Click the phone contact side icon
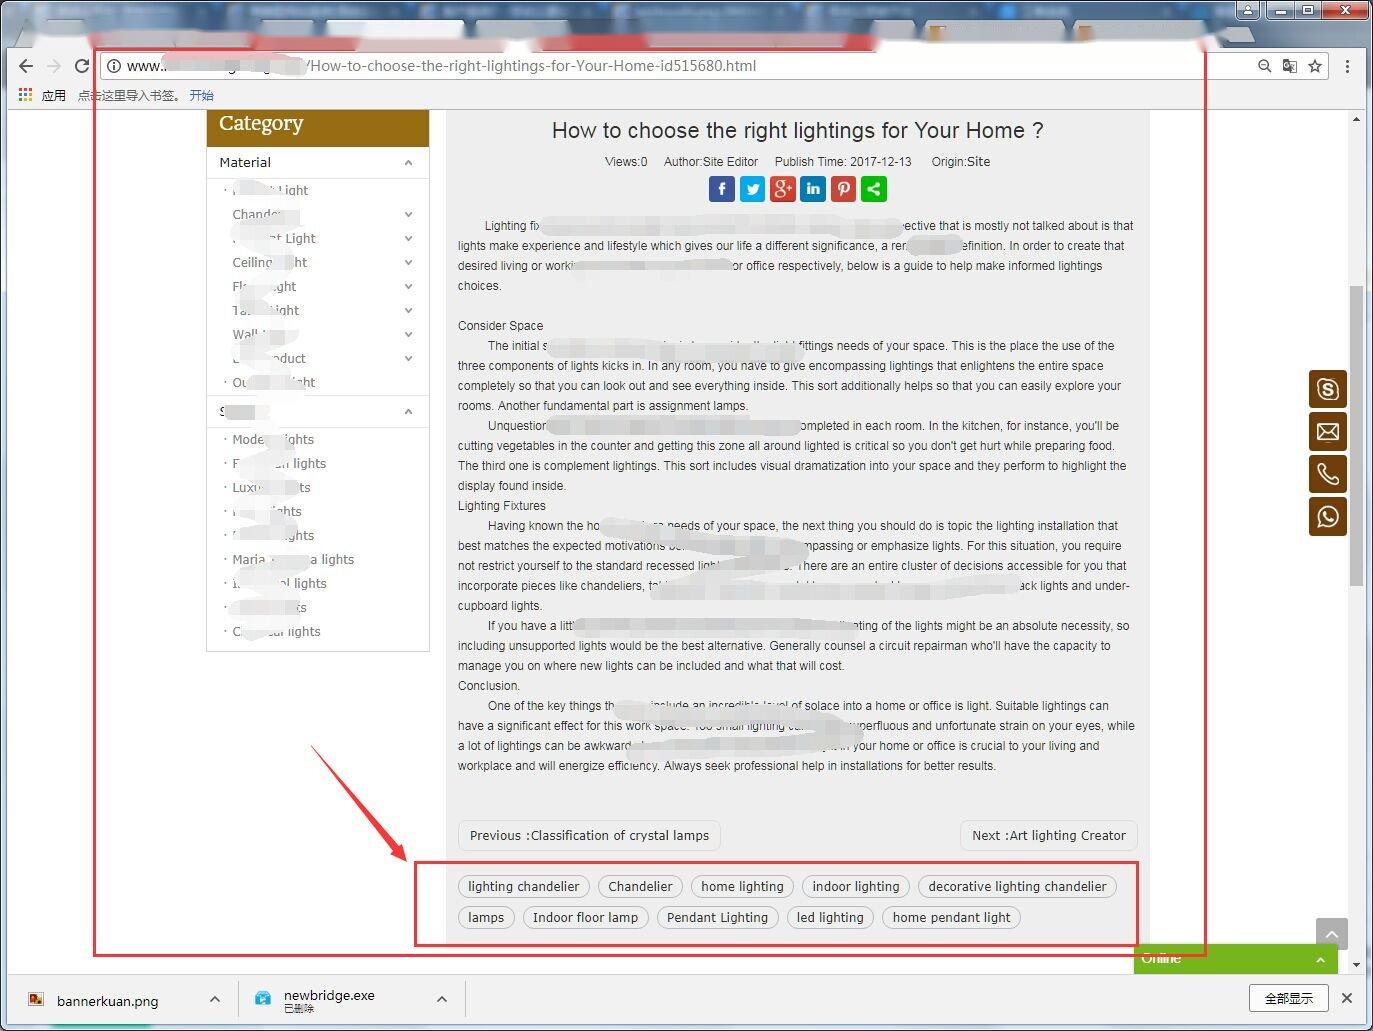The height and width of the screenshot is (1031, 1373). pyautogui.click(x=1327, y=474)
